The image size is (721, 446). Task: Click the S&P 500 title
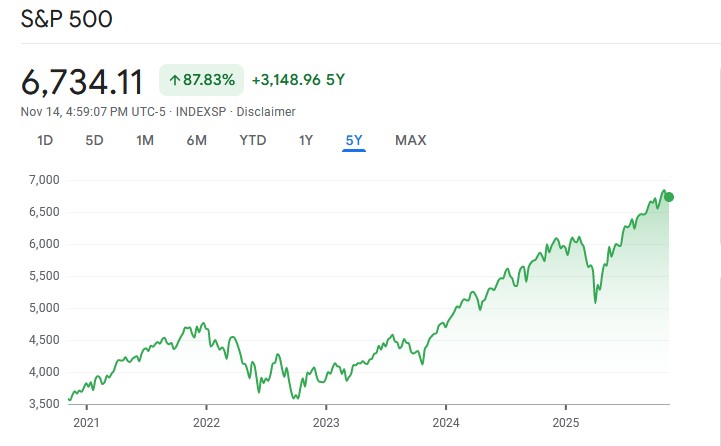pos(67,19)
